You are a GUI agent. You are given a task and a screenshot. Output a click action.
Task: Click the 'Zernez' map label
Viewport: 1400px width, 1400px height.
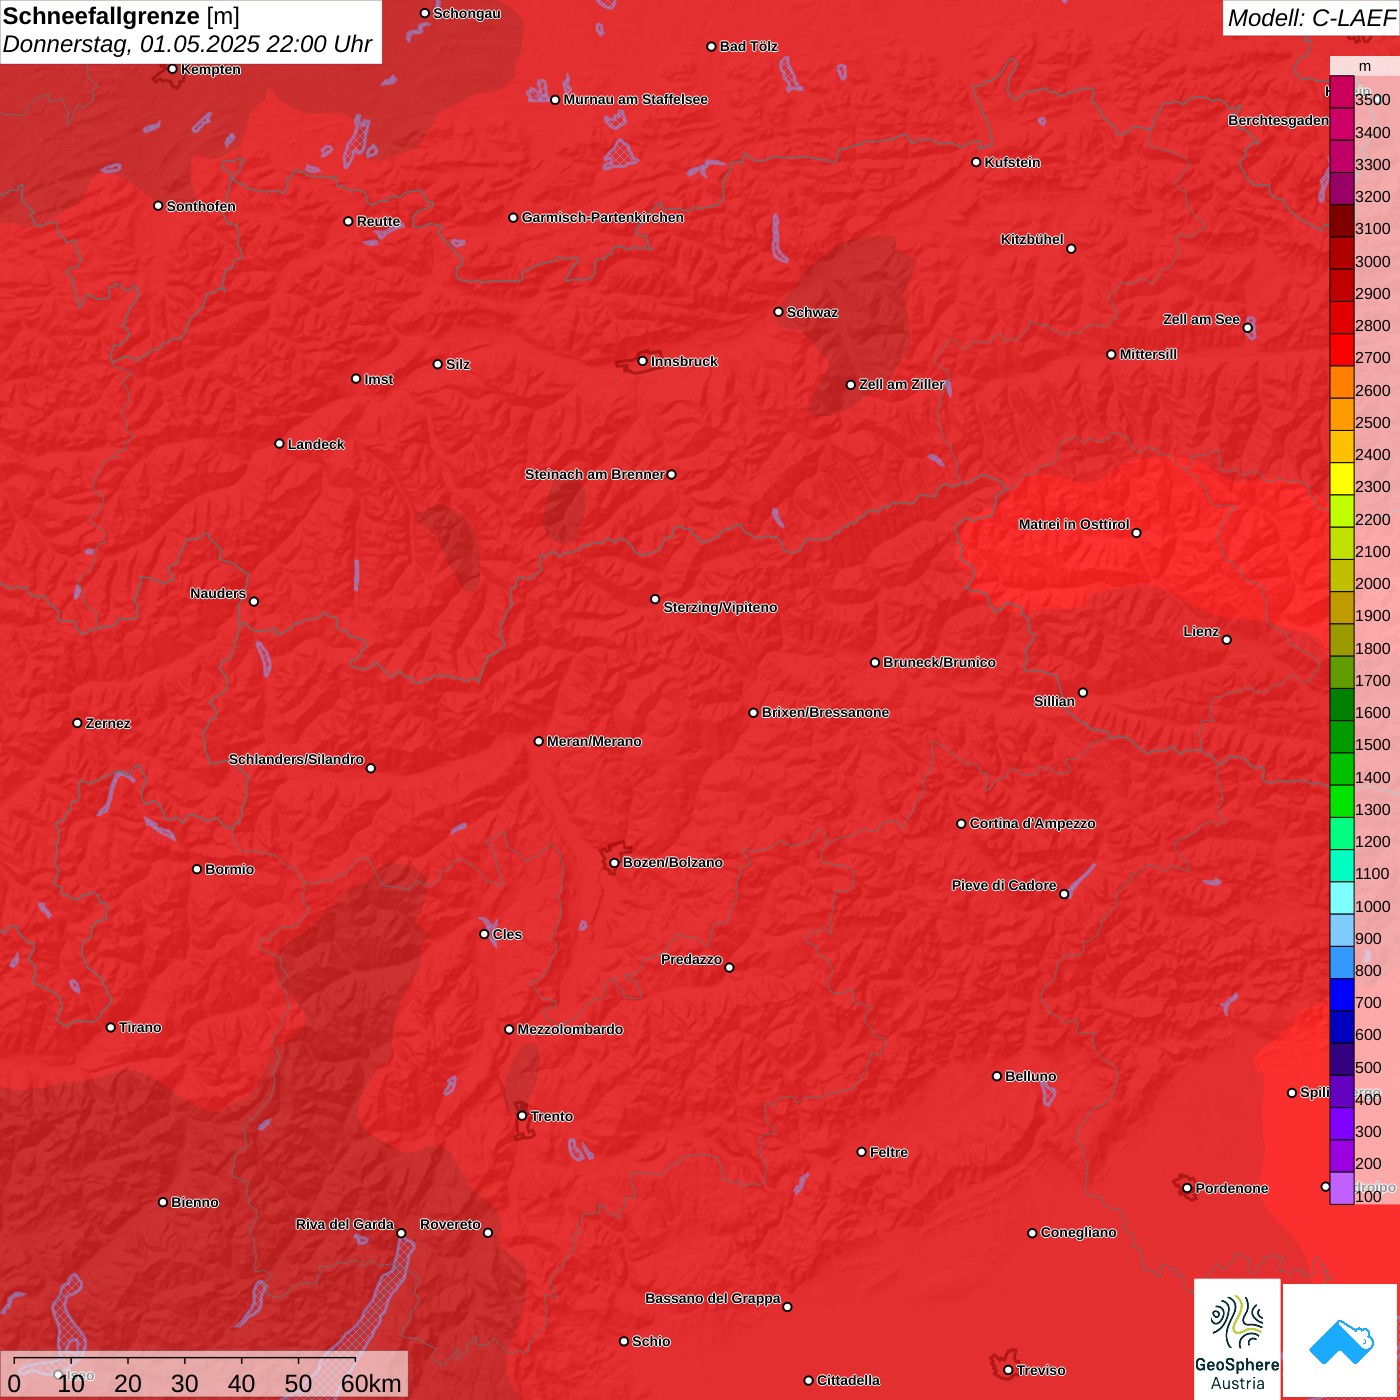(x=108, y=723)
